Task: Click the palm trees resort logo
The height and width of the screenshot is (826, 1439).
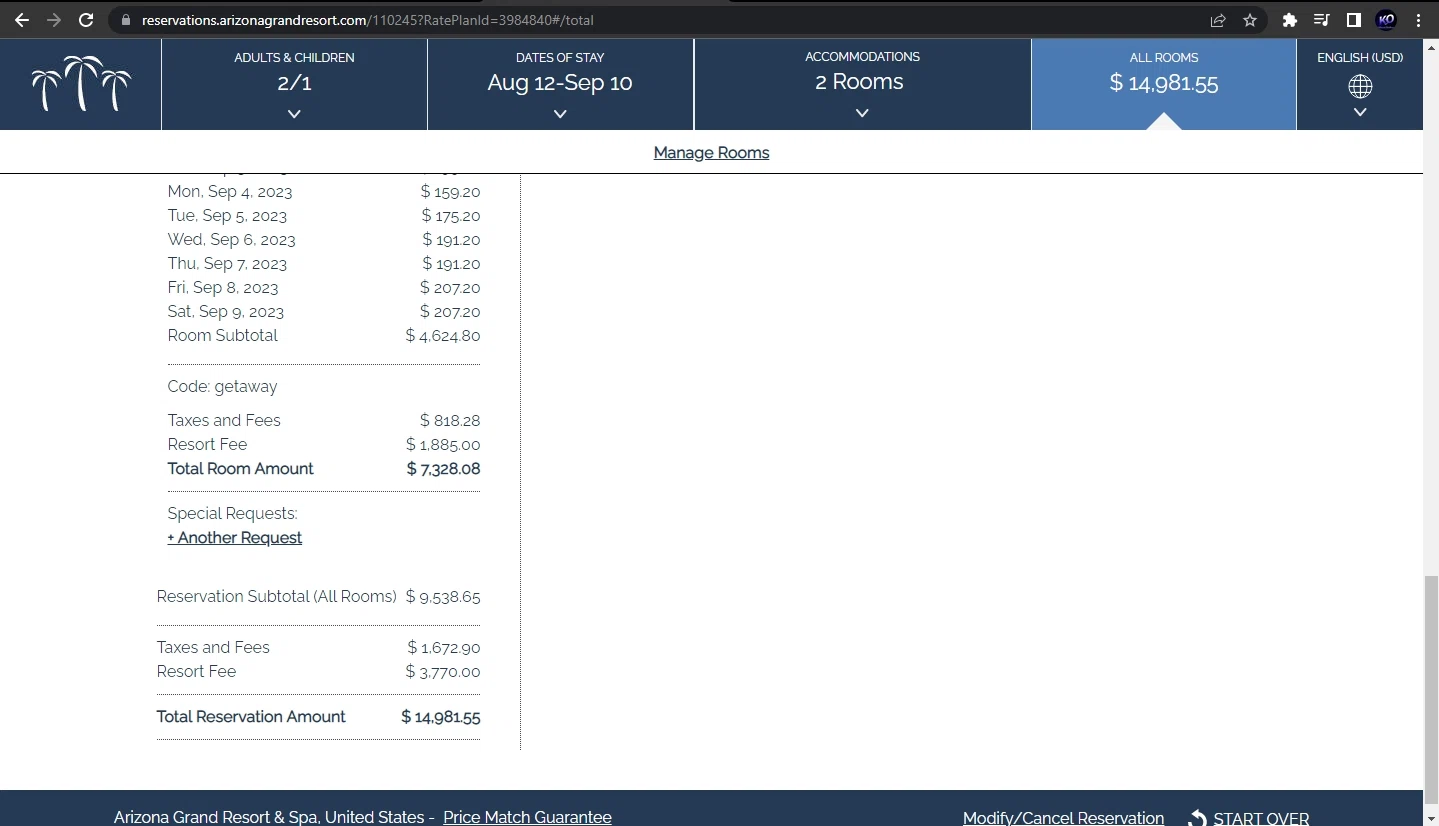Action: [81, 84]
